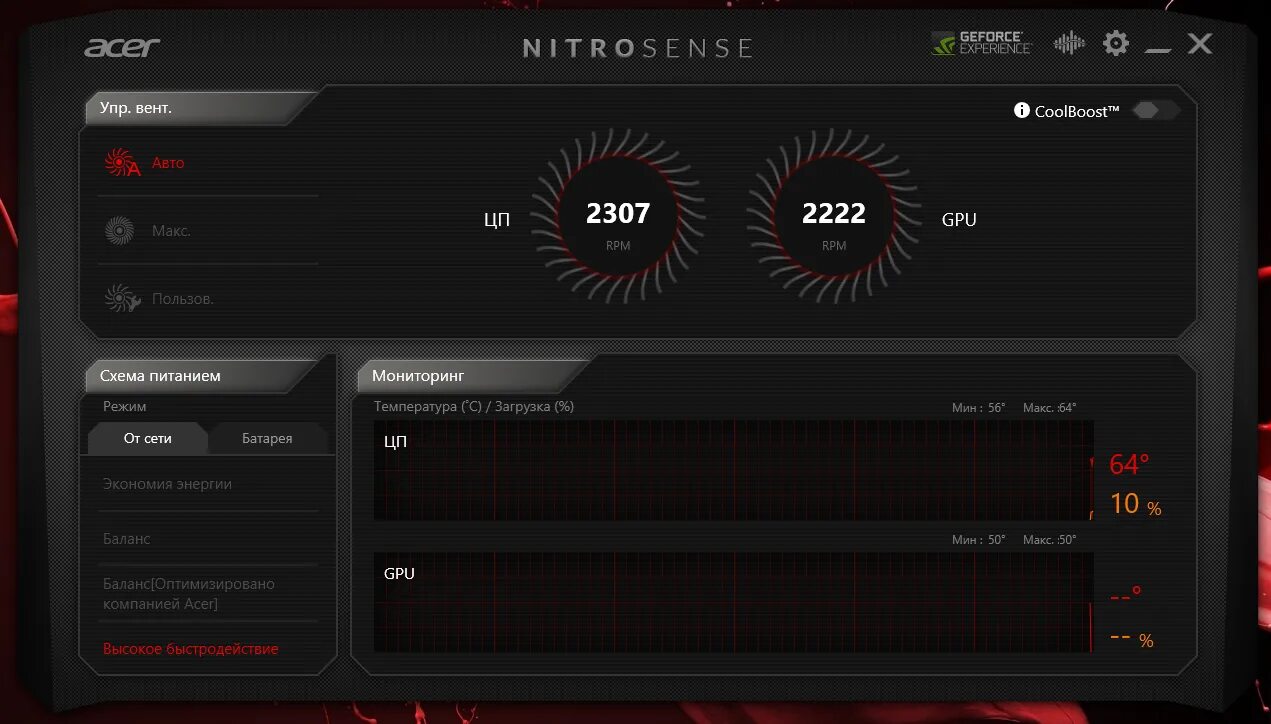This screenshot has width=1271, height=724.
Task: Open NitroSense settings gear
Action: pos(1116,43)
